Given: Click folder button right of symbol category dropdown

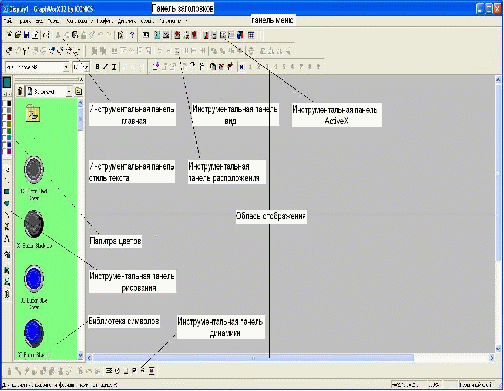Looking at the screenshot, I should [x=79, y=91].
